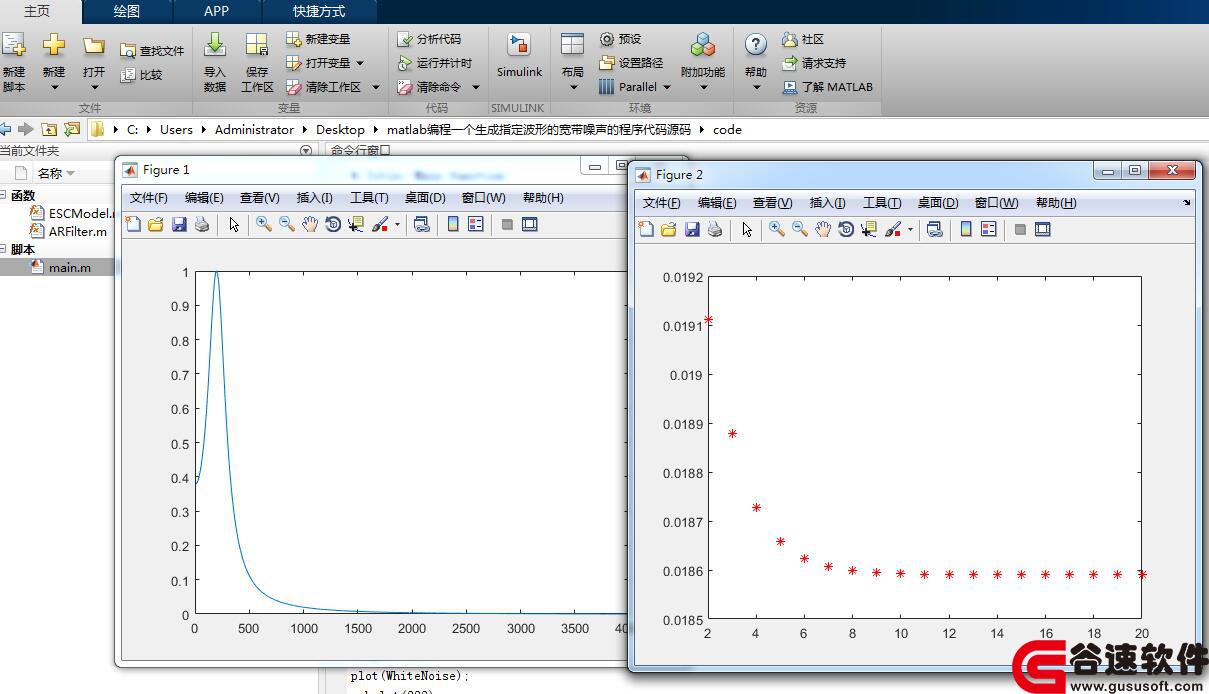Screen dimensions: 1209x694
Task: Toggle Zoom In tool in Figure 1
Action: [x=263, y=225]
